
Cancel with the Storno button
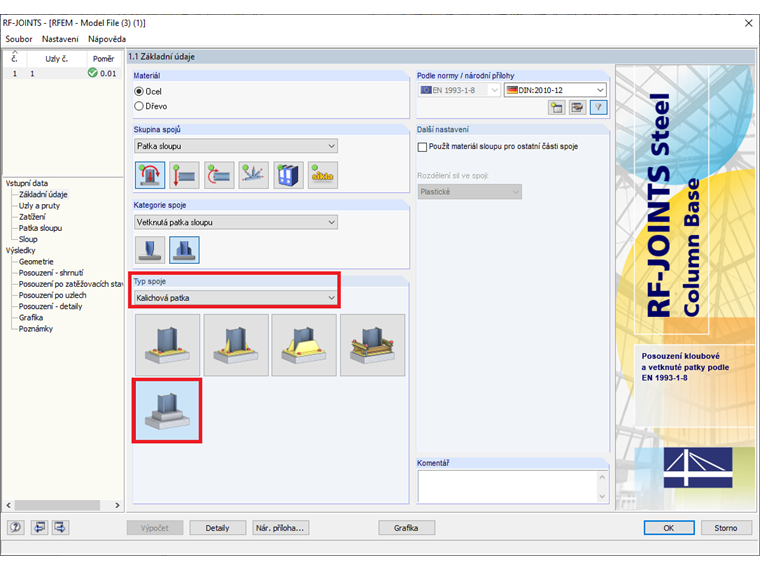tap(726, 528)
